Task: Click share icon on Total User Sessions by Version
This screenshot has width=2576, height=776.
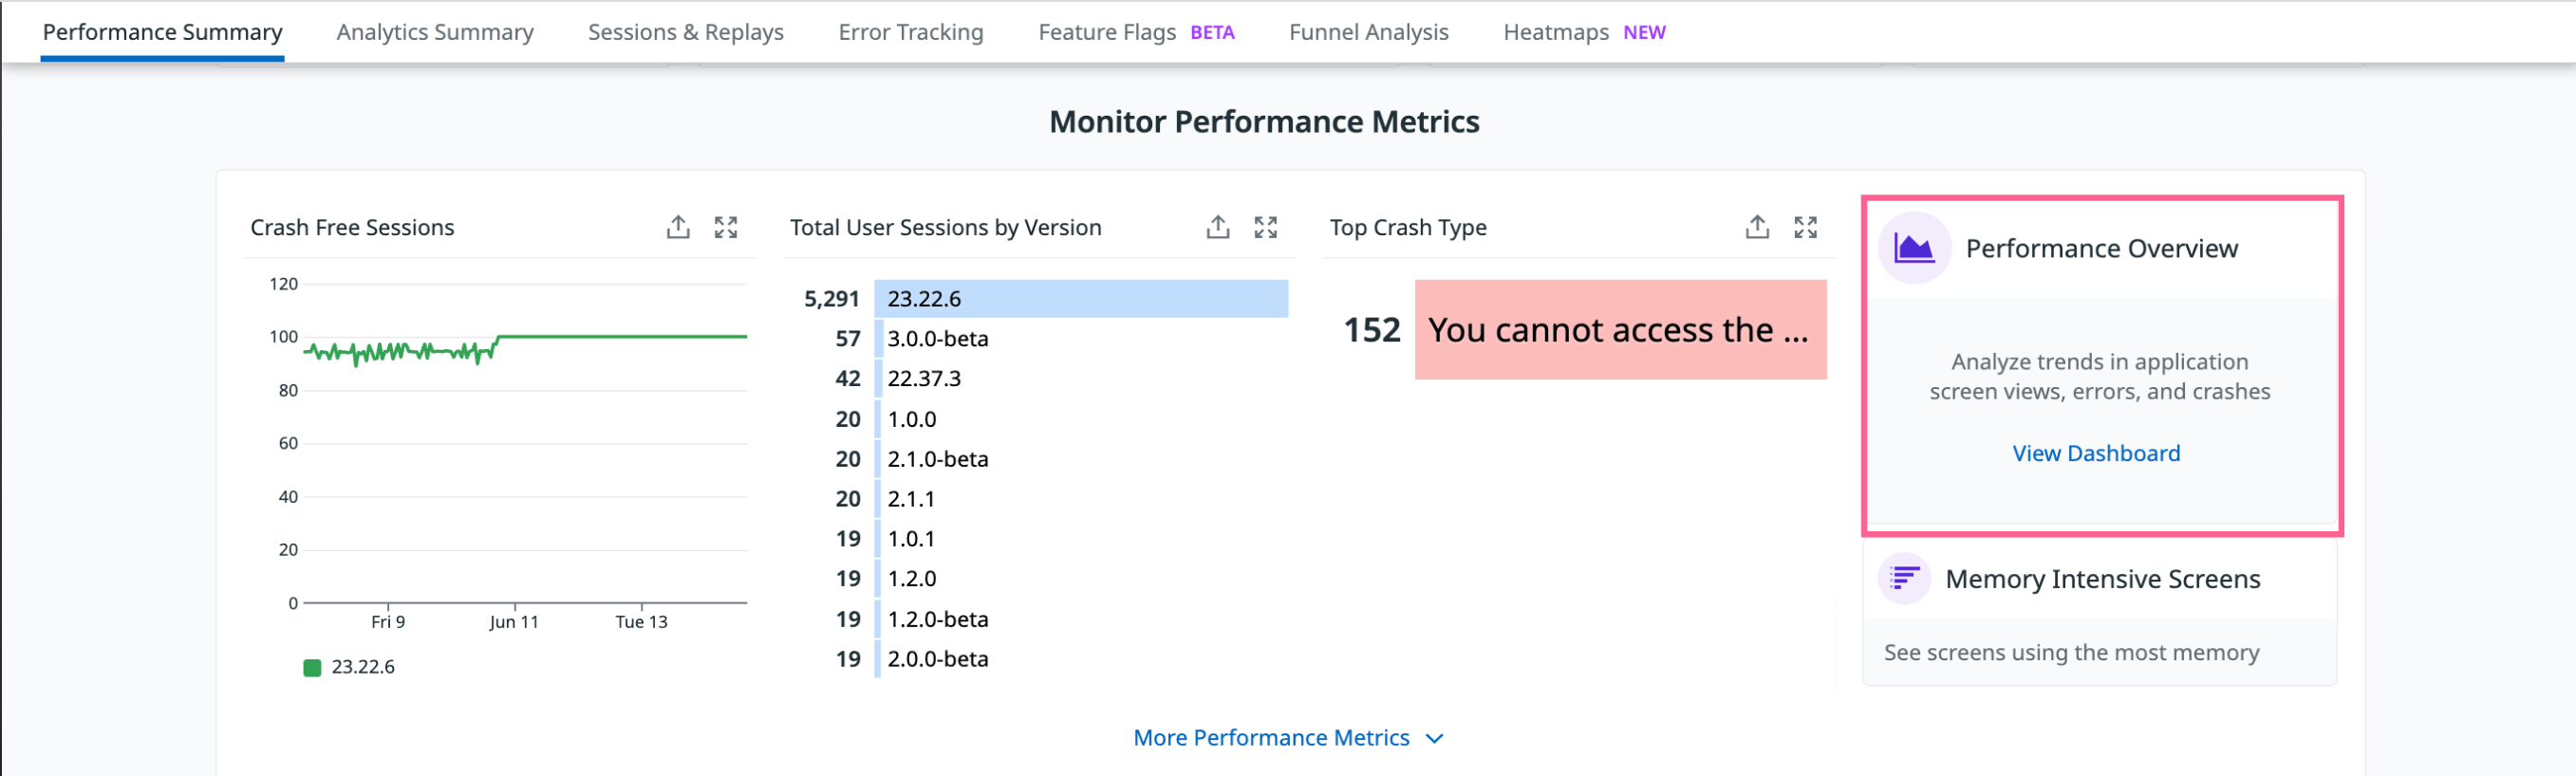Action: click(x=1217, y=227)
